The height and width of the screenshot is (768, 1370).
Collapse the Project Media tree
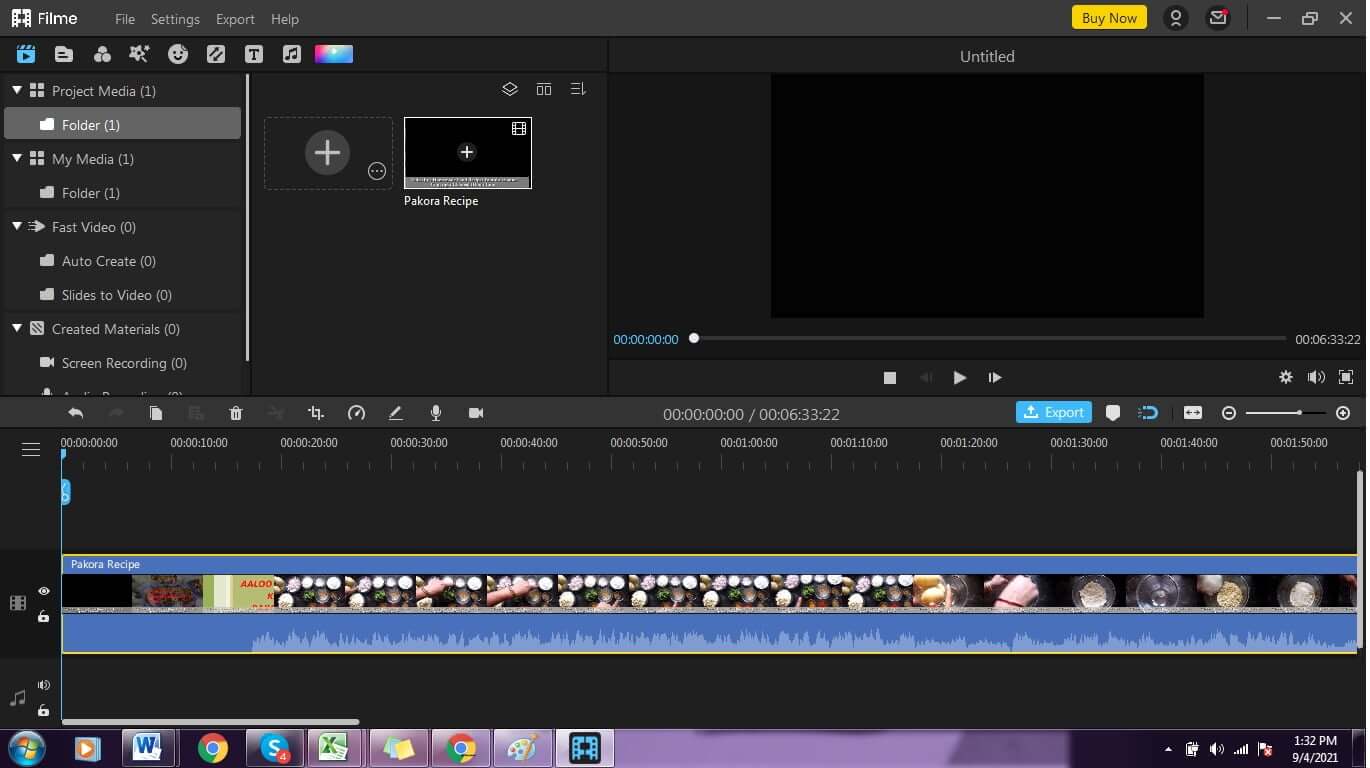[17, 90]
